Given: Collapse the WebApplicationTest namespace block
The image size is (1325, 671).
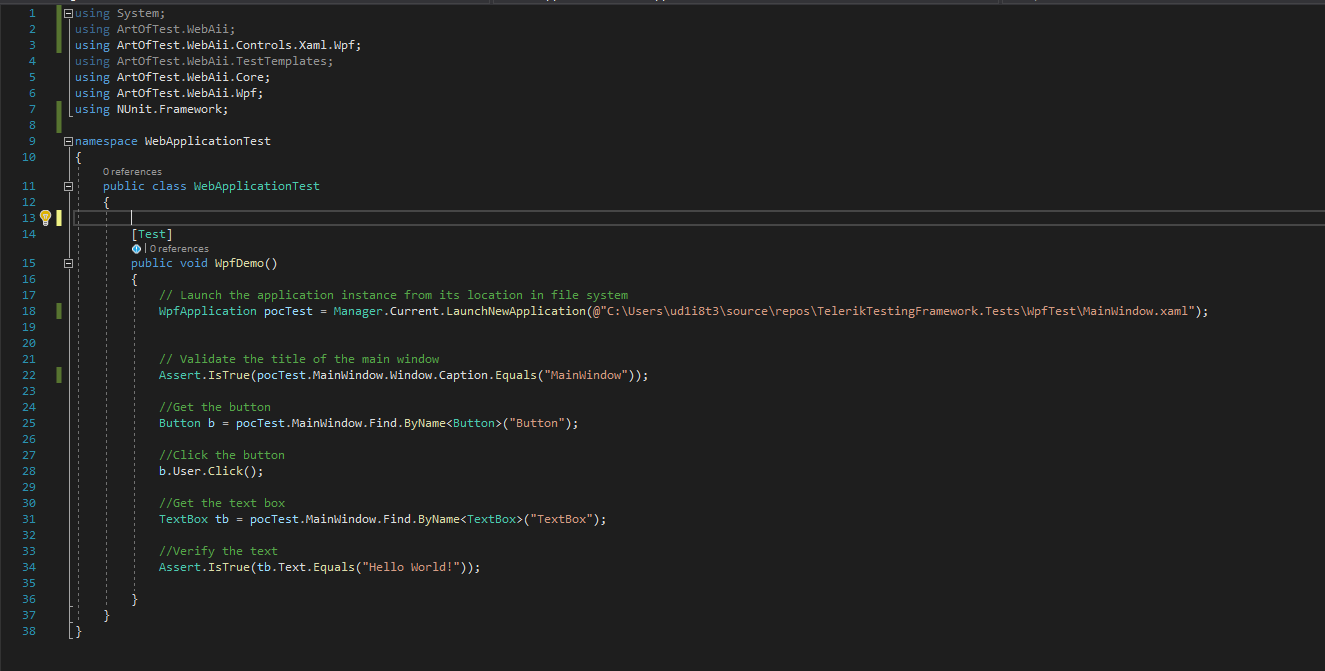Looking at the screenshot, I should [x=68, y=141].
